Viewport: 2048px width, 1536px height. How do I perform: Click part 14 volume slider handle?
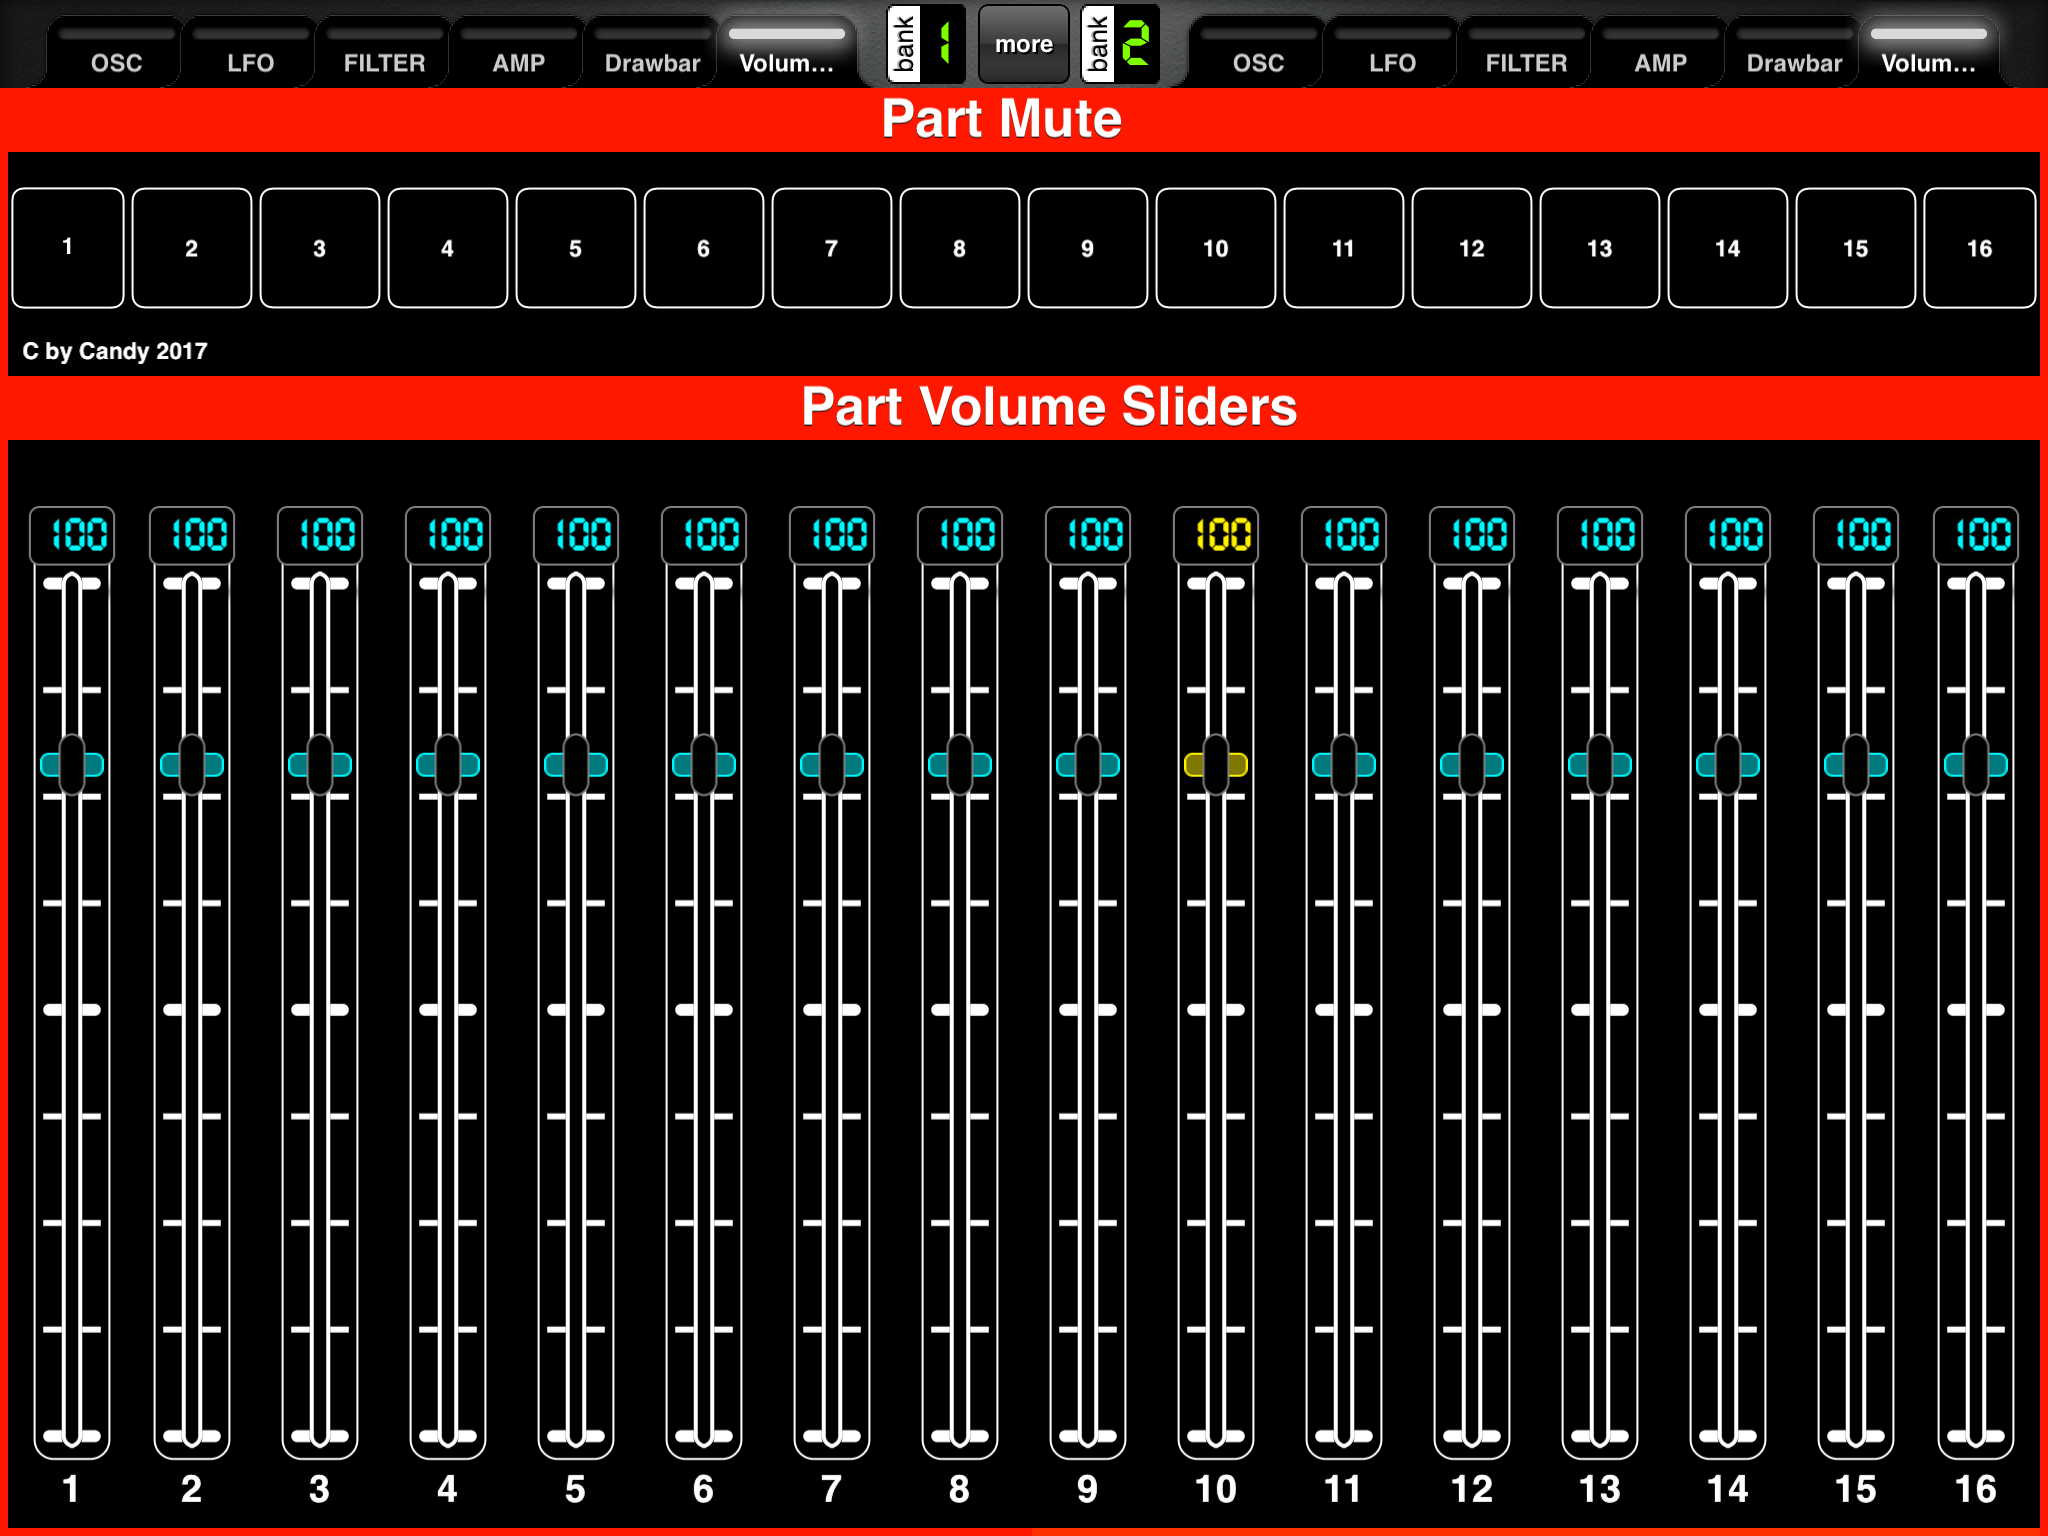click(x=1728, y=765)
